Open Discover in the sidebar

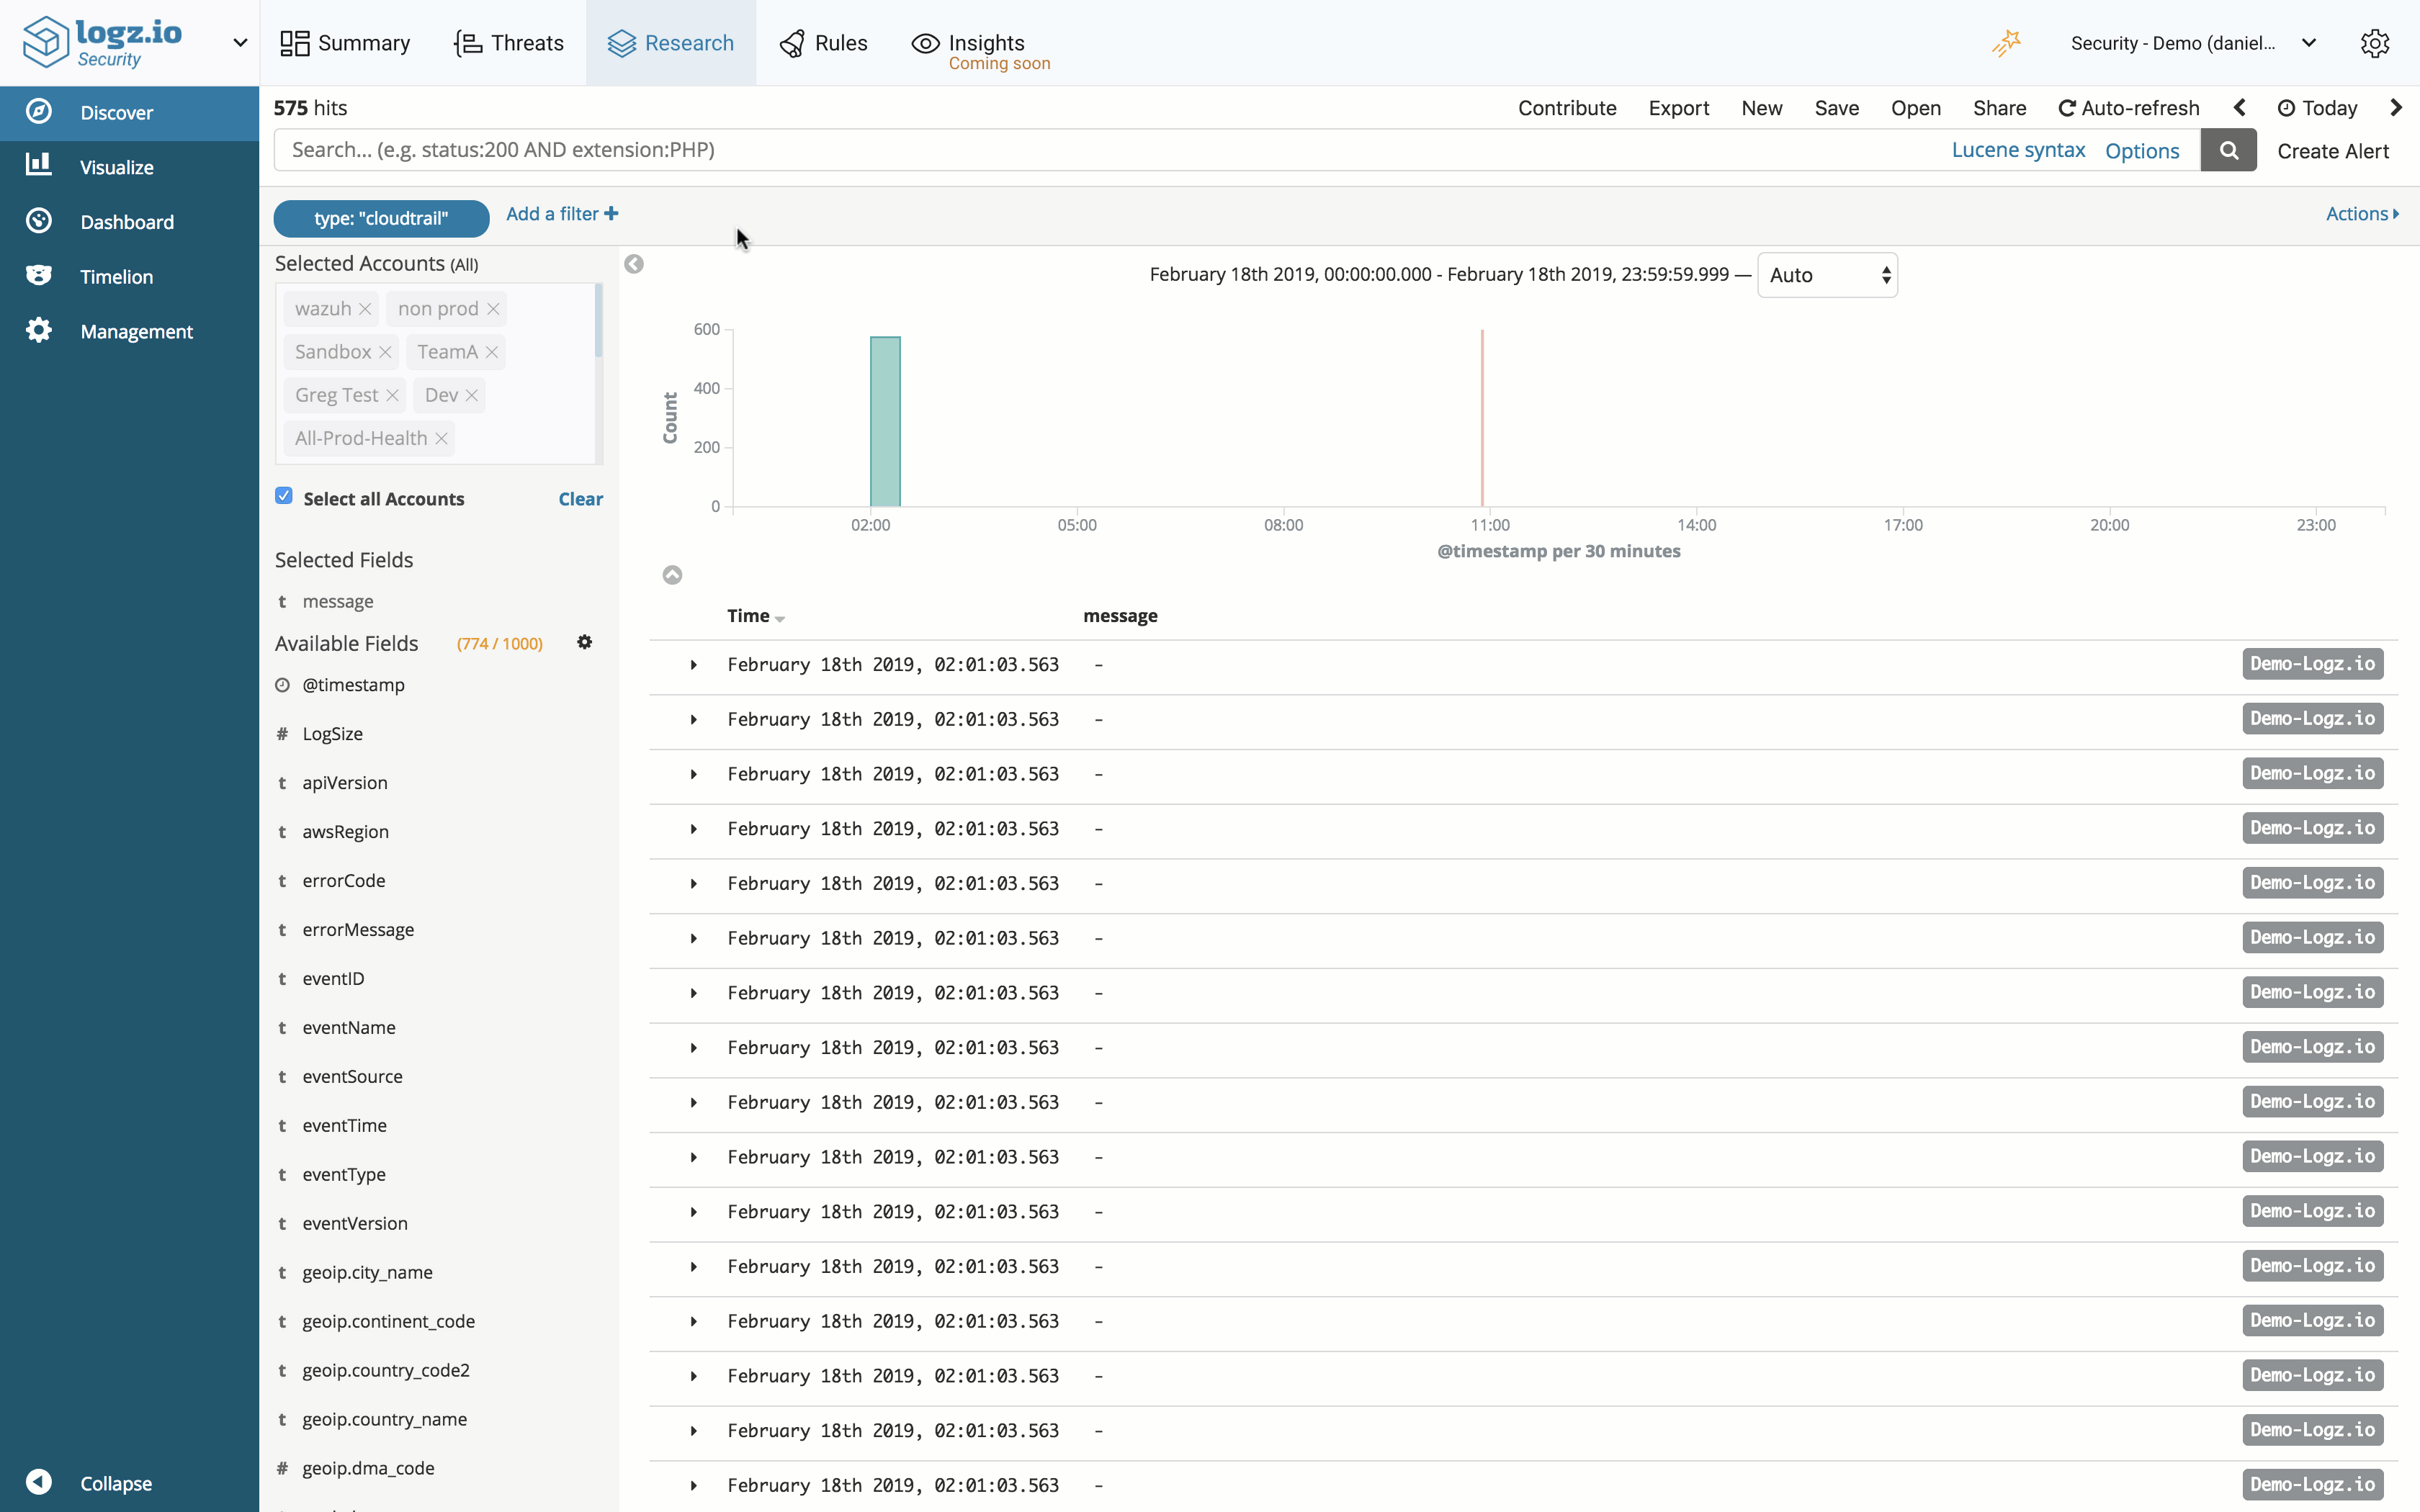[130, 112]
